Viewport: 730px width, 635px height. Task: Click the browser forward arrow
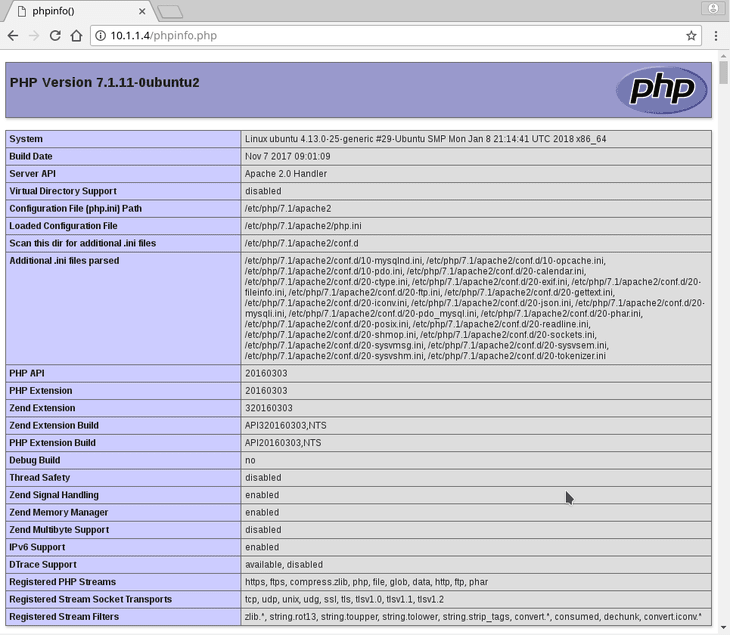click(x=34, y=36)
